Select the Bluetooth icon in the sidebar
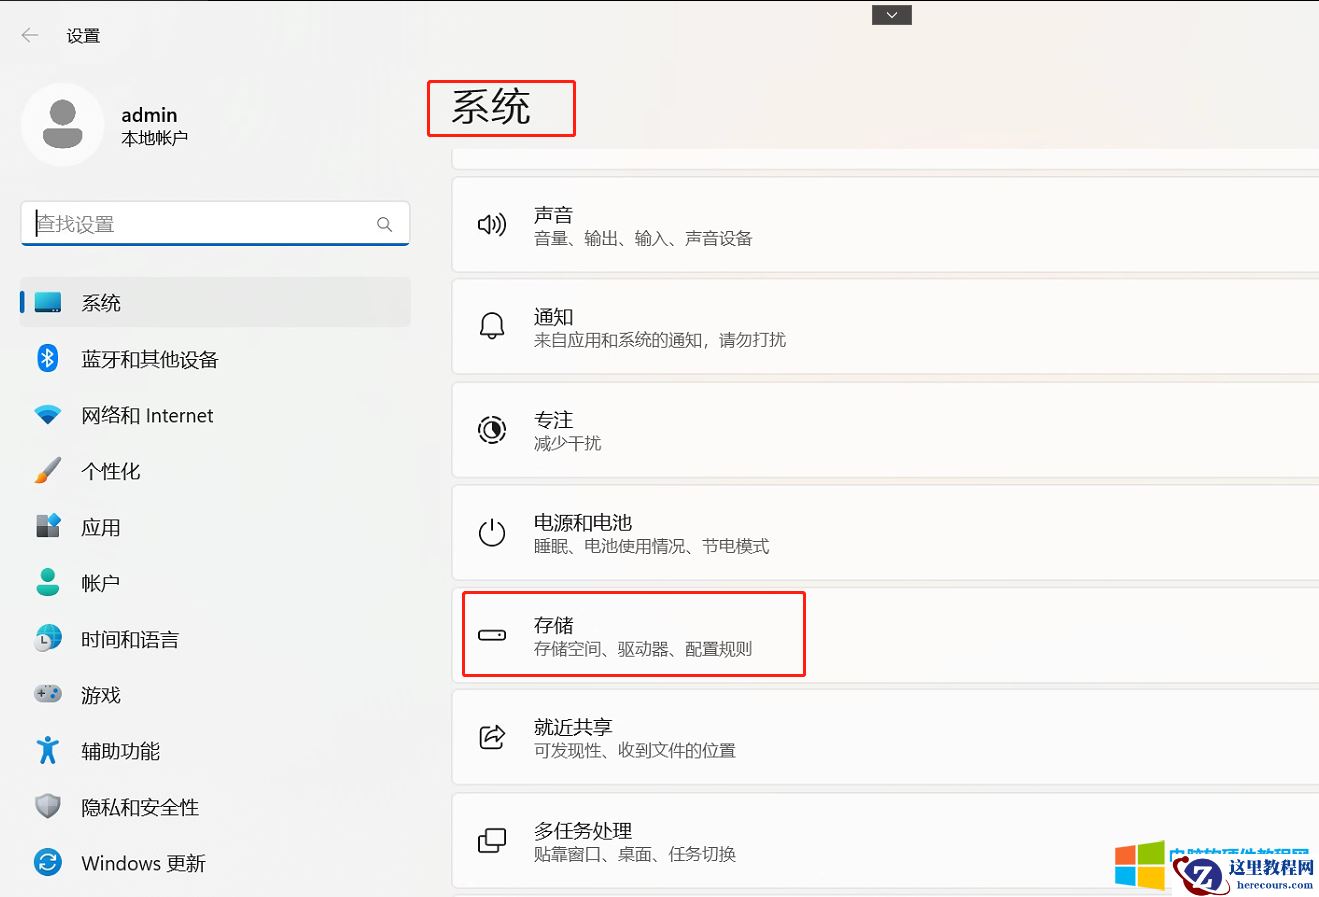The image size is (1319, 897). point(47,359)
